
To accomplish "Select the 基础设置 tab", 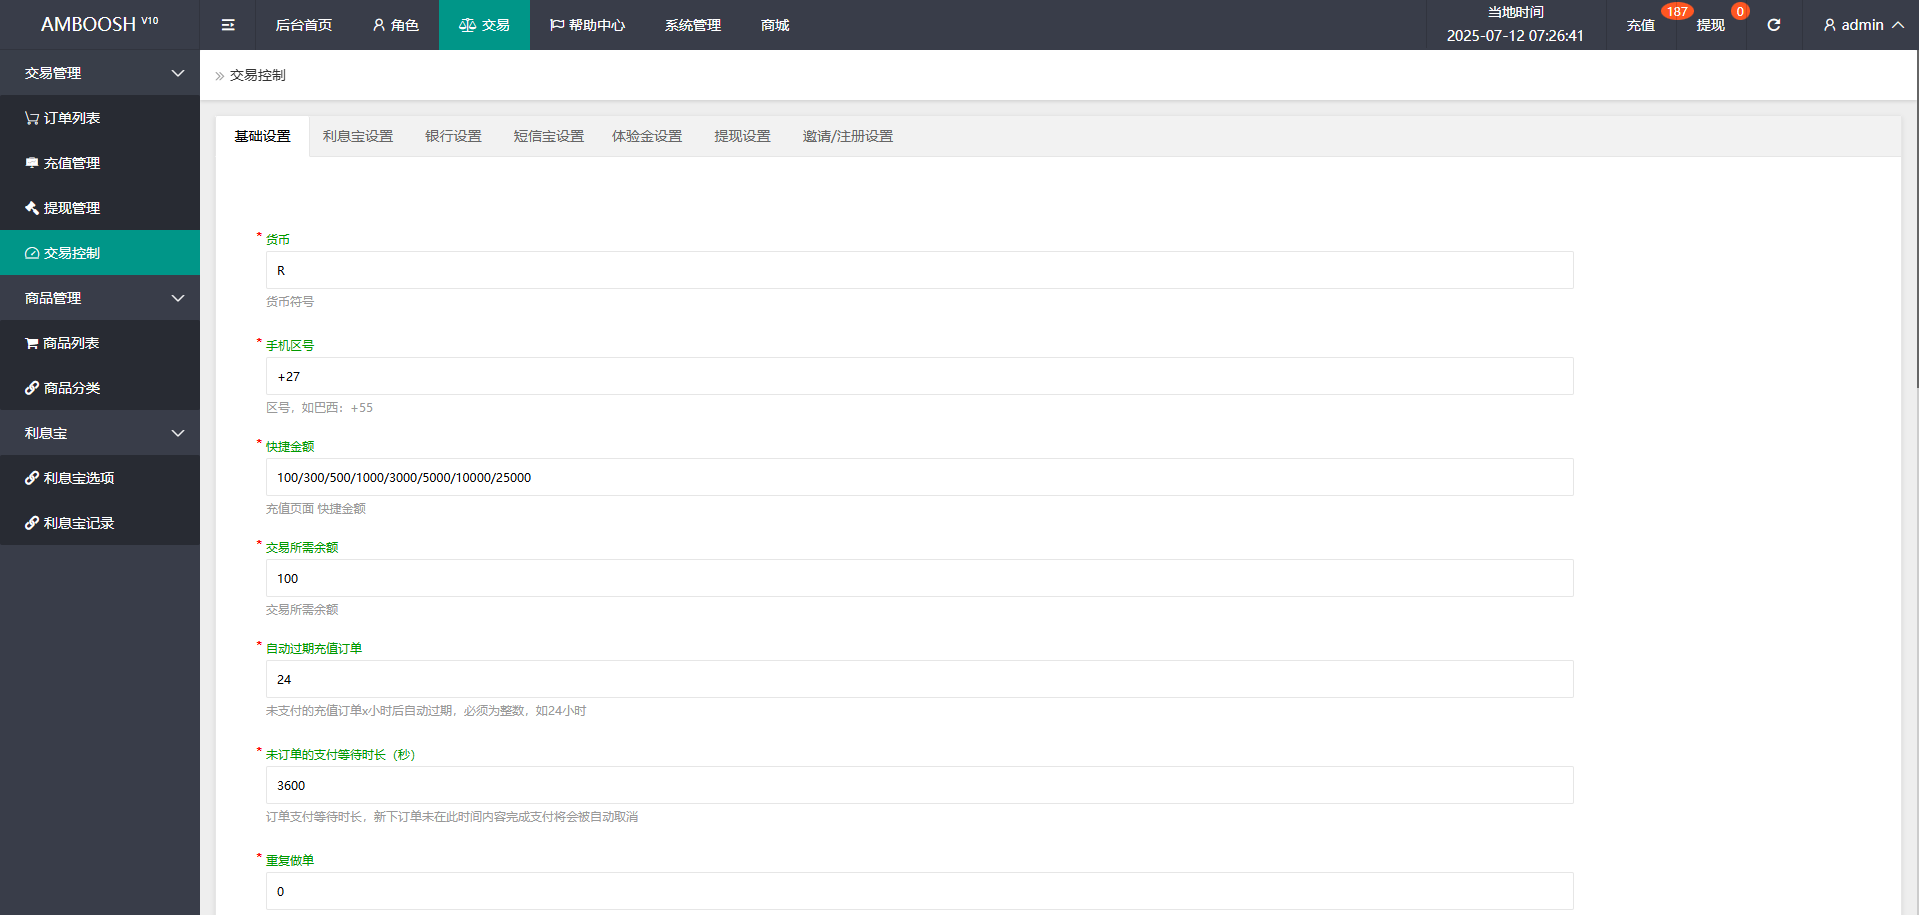I will click(263, 136).
